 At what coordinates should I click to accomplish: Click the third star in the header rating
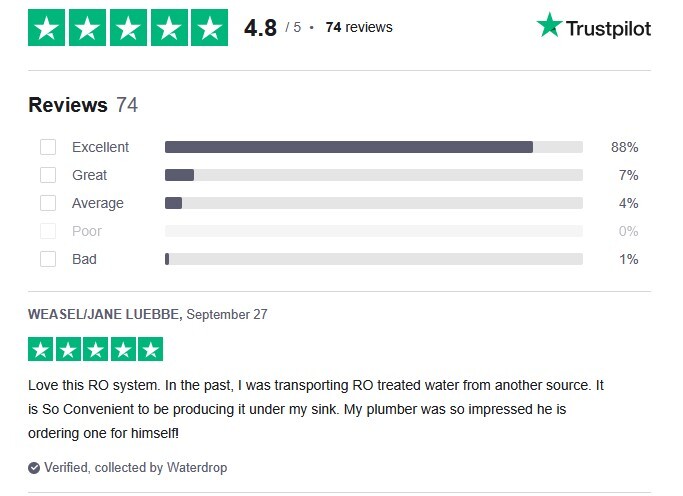128,27
